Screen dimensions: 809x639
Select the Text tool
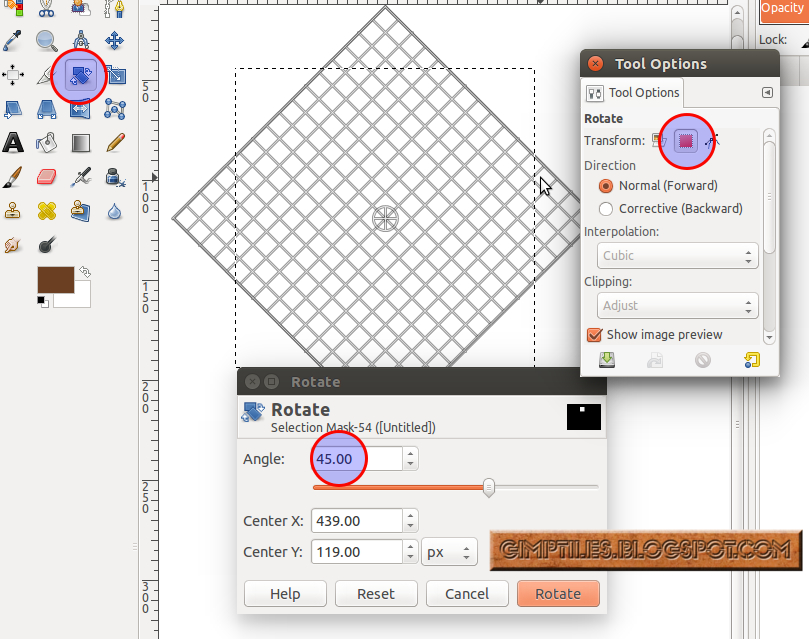point(14,142)
